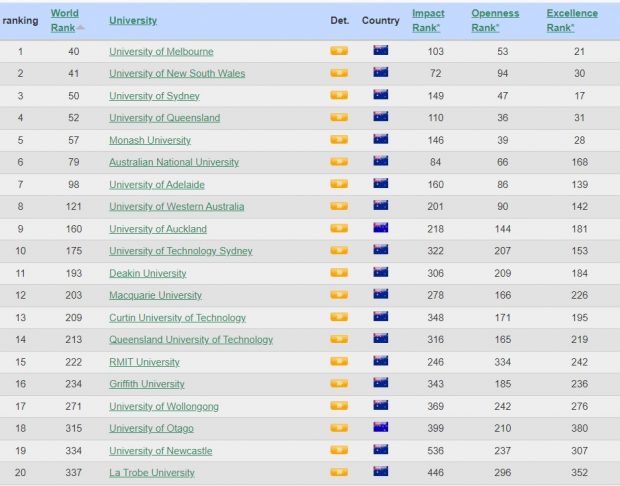Open Deakin University link
This screenshot has width=620, height=486.
(147, 273)
